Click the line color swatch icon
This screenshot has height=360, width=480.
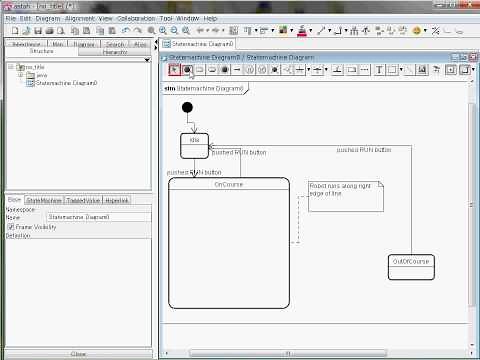click(x=302, y=31)
